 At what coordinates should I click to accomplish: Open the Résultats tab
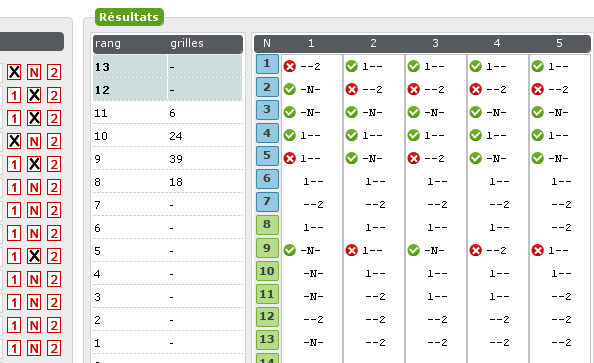point(129,17)
